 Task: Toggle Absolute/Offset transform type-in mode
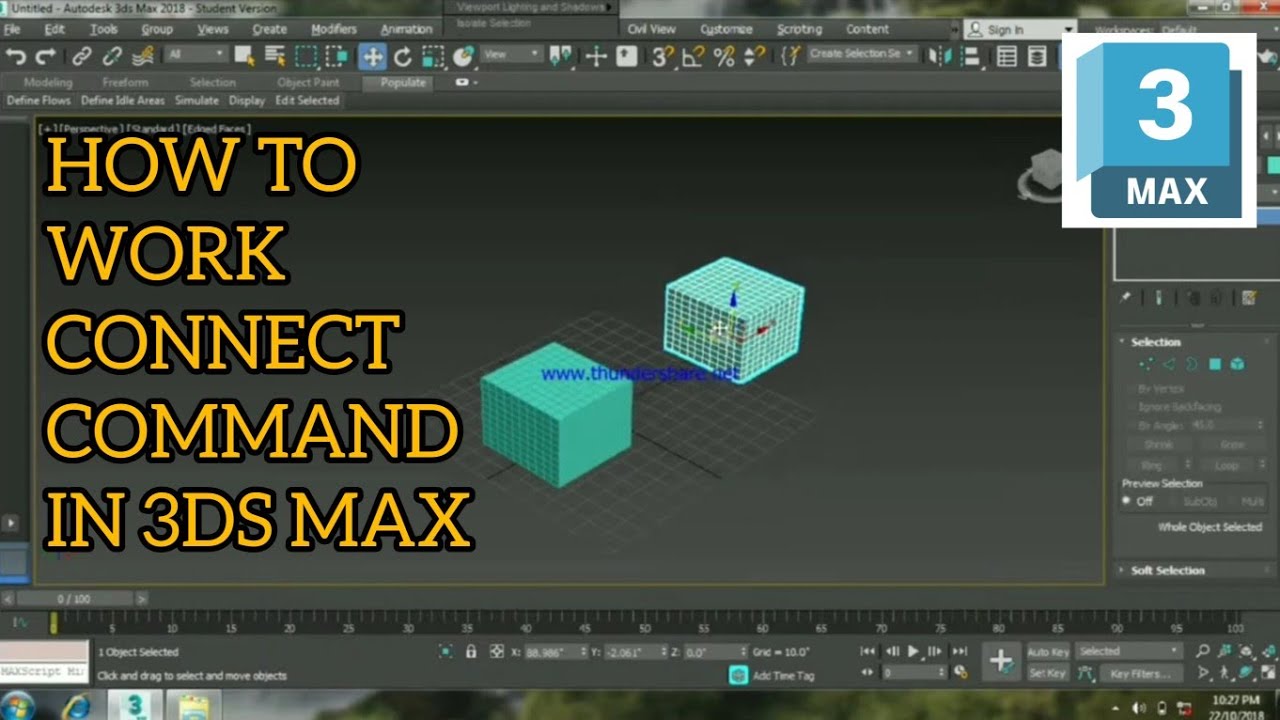[496, 651]
